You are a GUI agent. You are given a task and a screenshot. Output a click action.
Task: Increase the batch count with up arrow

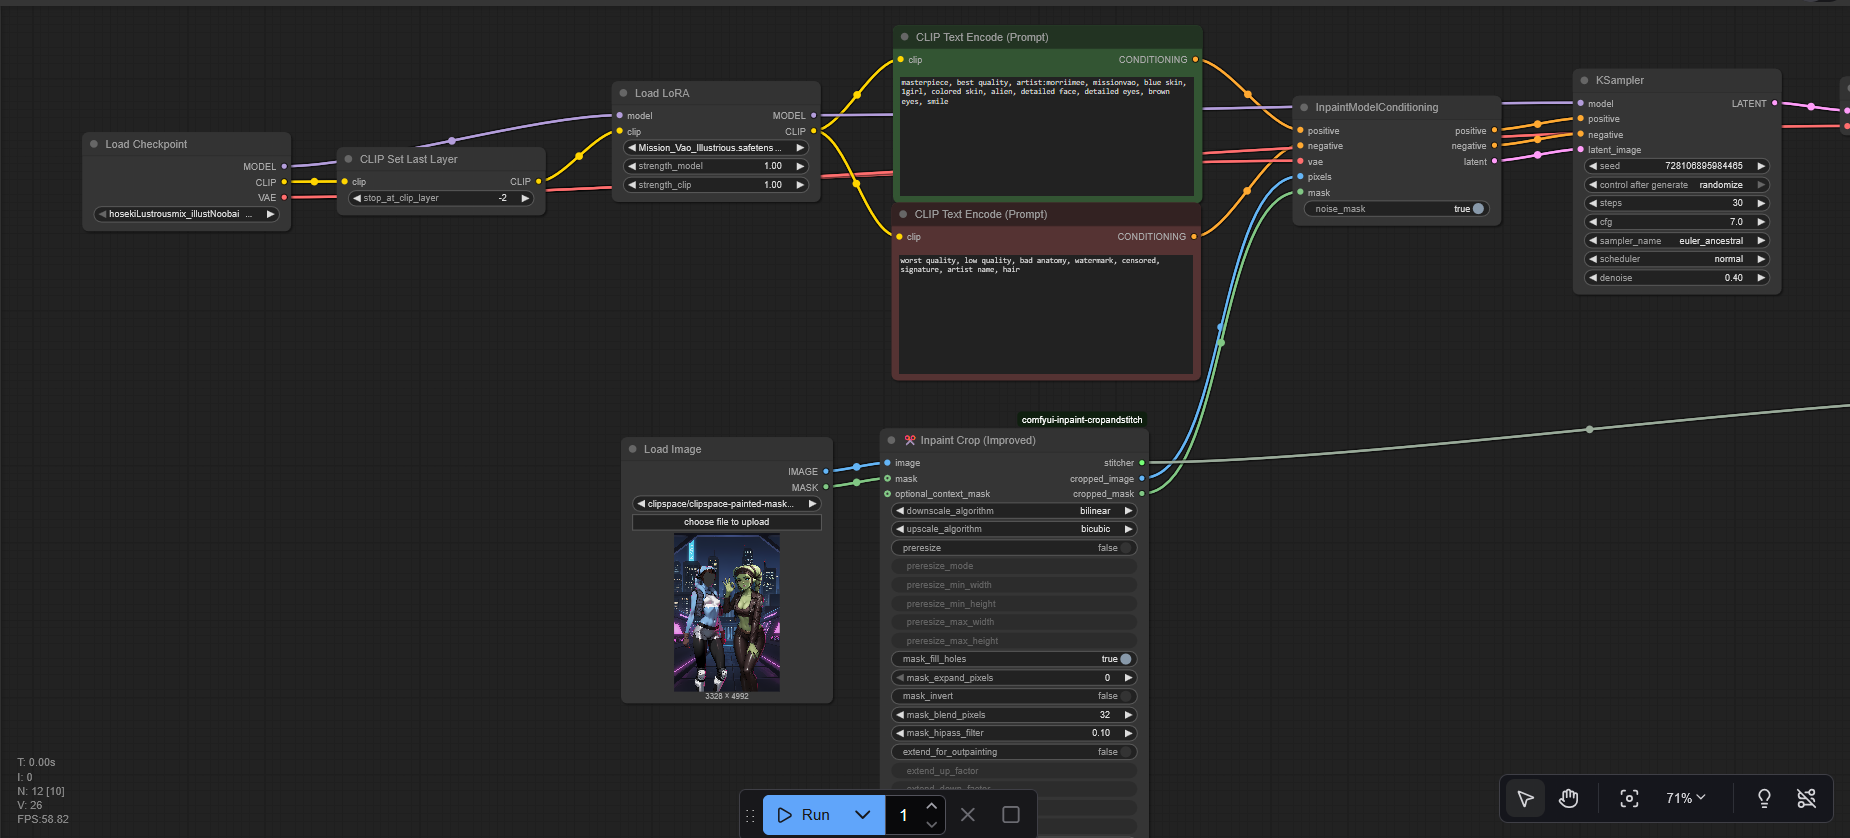click(x=931, y=806)
